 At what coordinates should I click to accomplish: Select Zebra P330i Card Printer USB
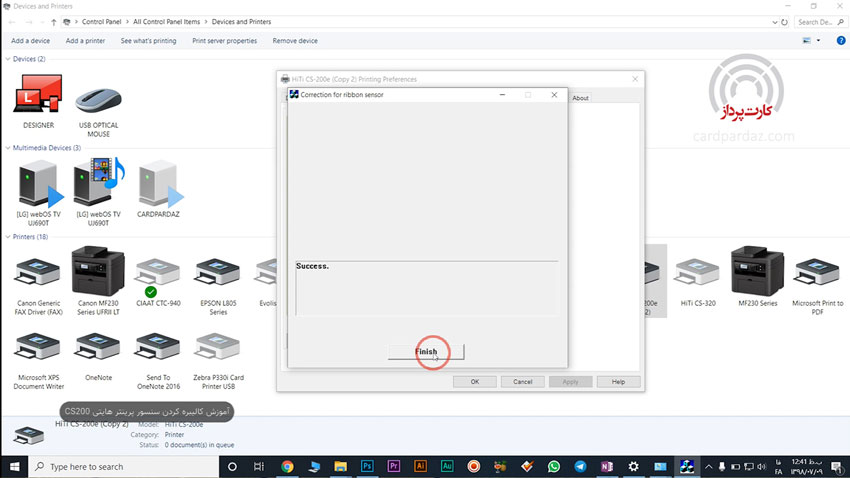pyautogui.click(x=218, y=361)
